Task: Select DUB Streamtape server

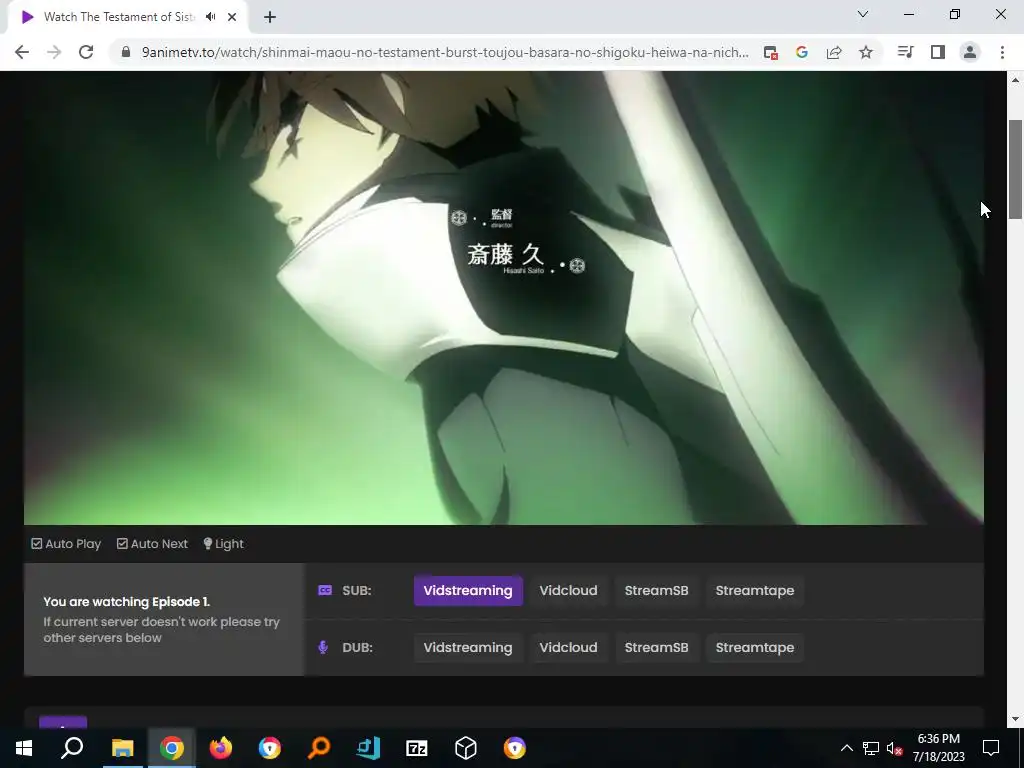Action: pyautogui.click(x=755, y=648)
